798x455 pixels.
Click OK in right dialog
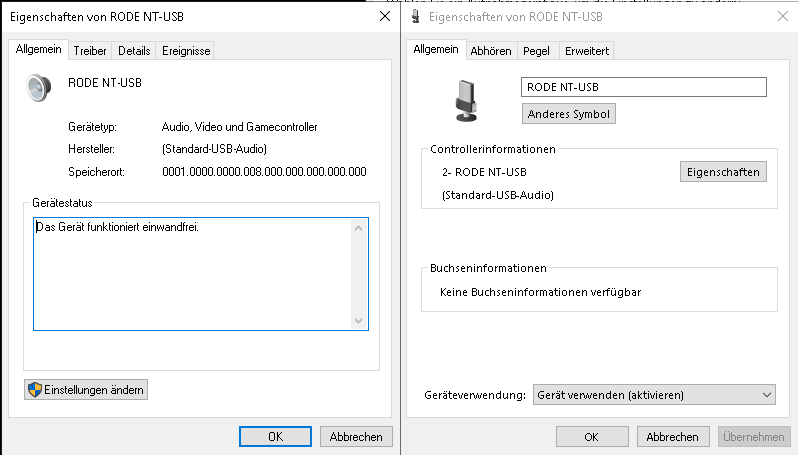592,437
